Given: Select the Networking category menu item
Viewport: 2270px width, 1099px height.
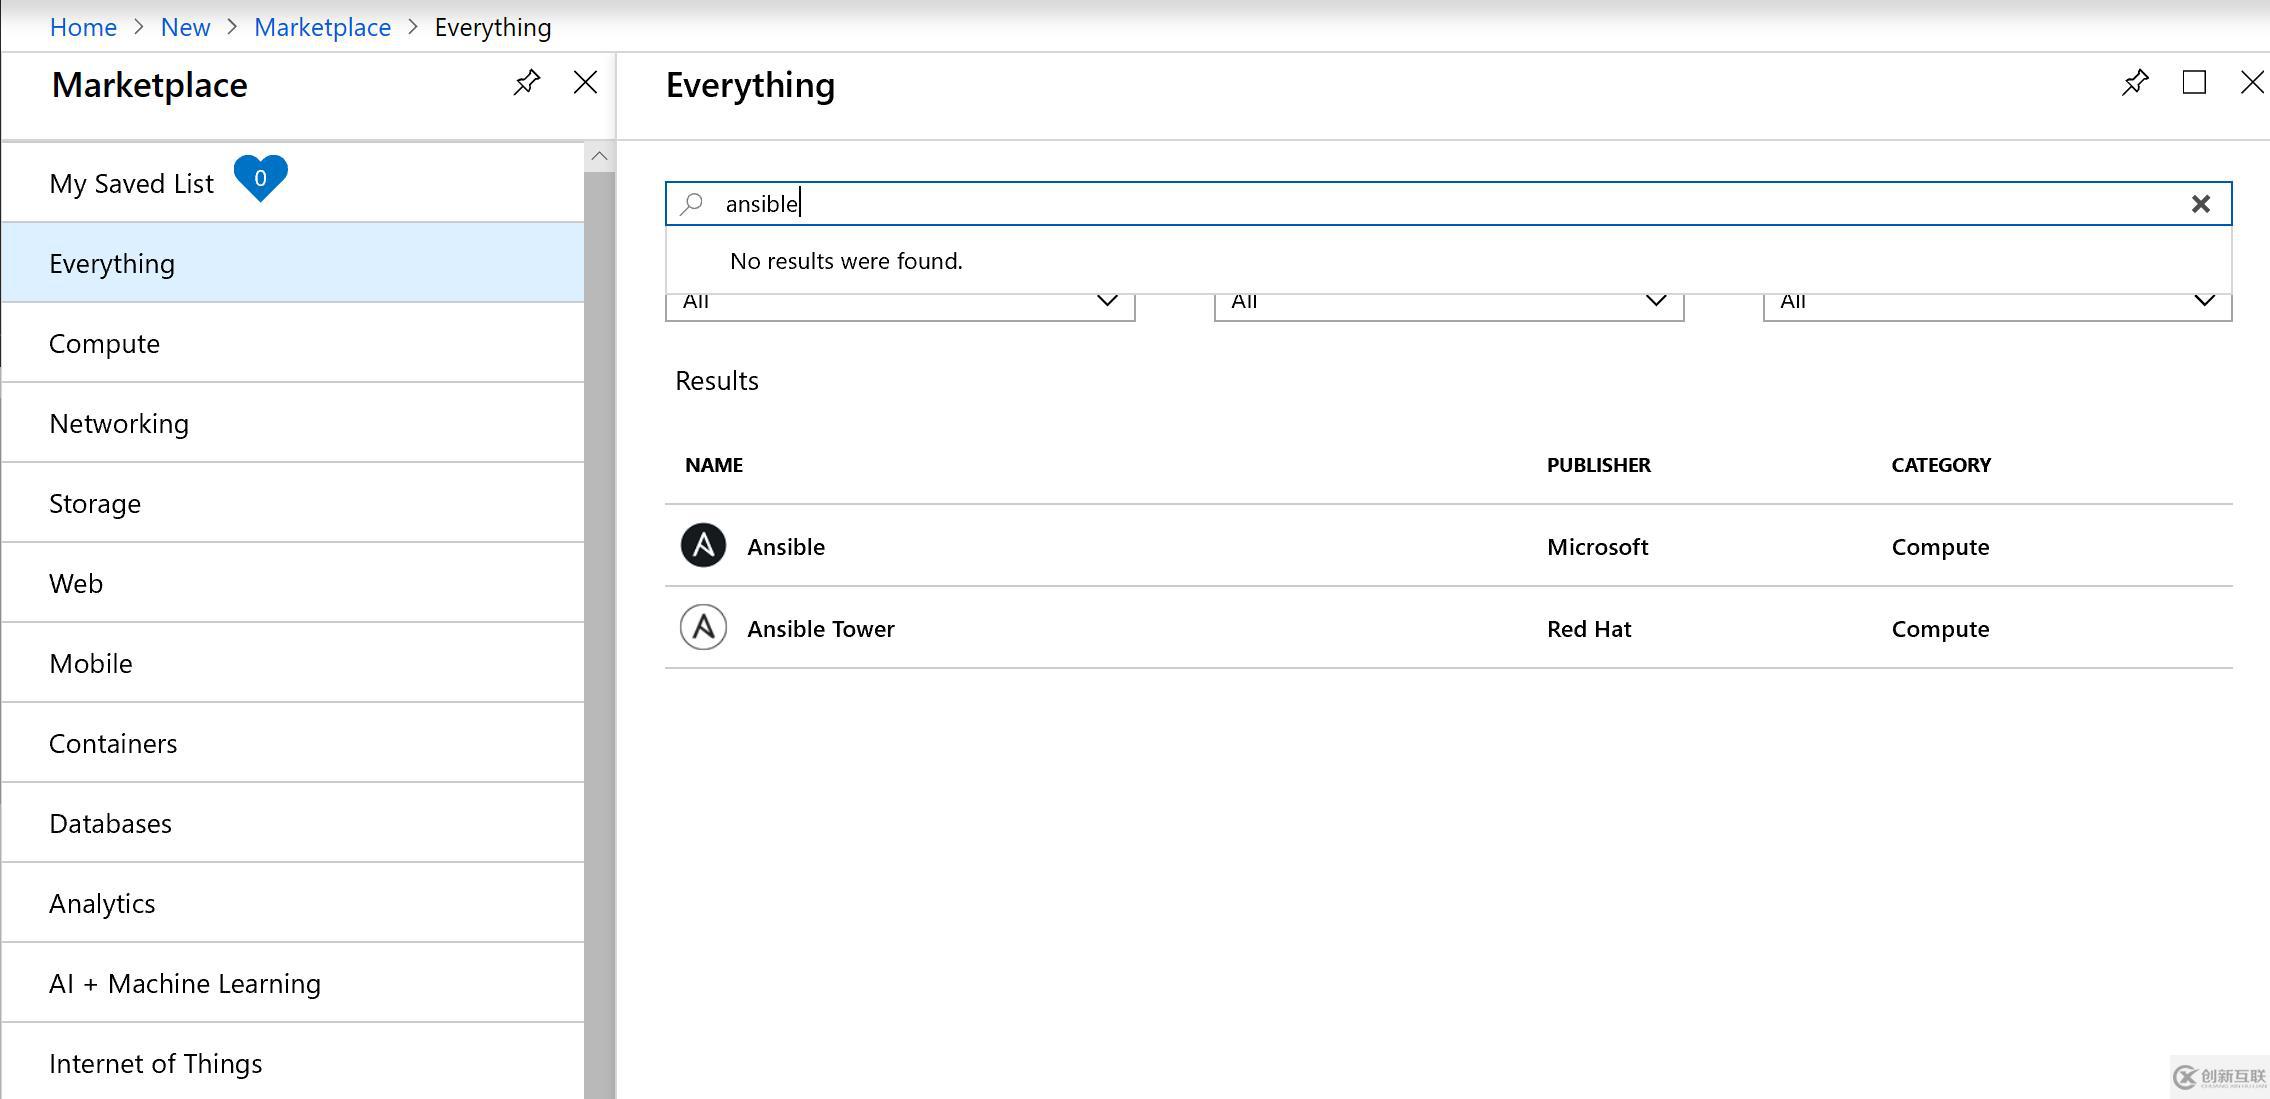Looking at the screenshot, I should (x=120, y=423).
